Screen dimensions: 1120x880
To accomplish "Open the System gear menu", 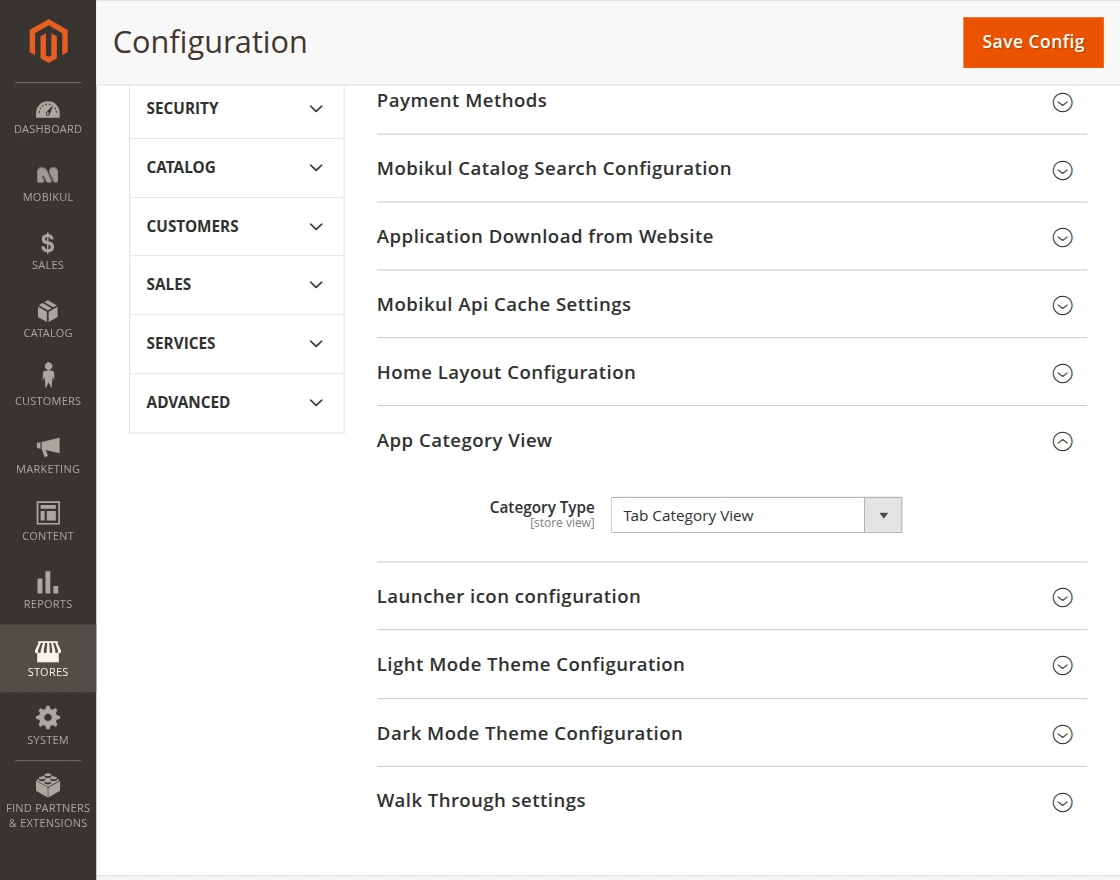I will [x=48, y=726].
